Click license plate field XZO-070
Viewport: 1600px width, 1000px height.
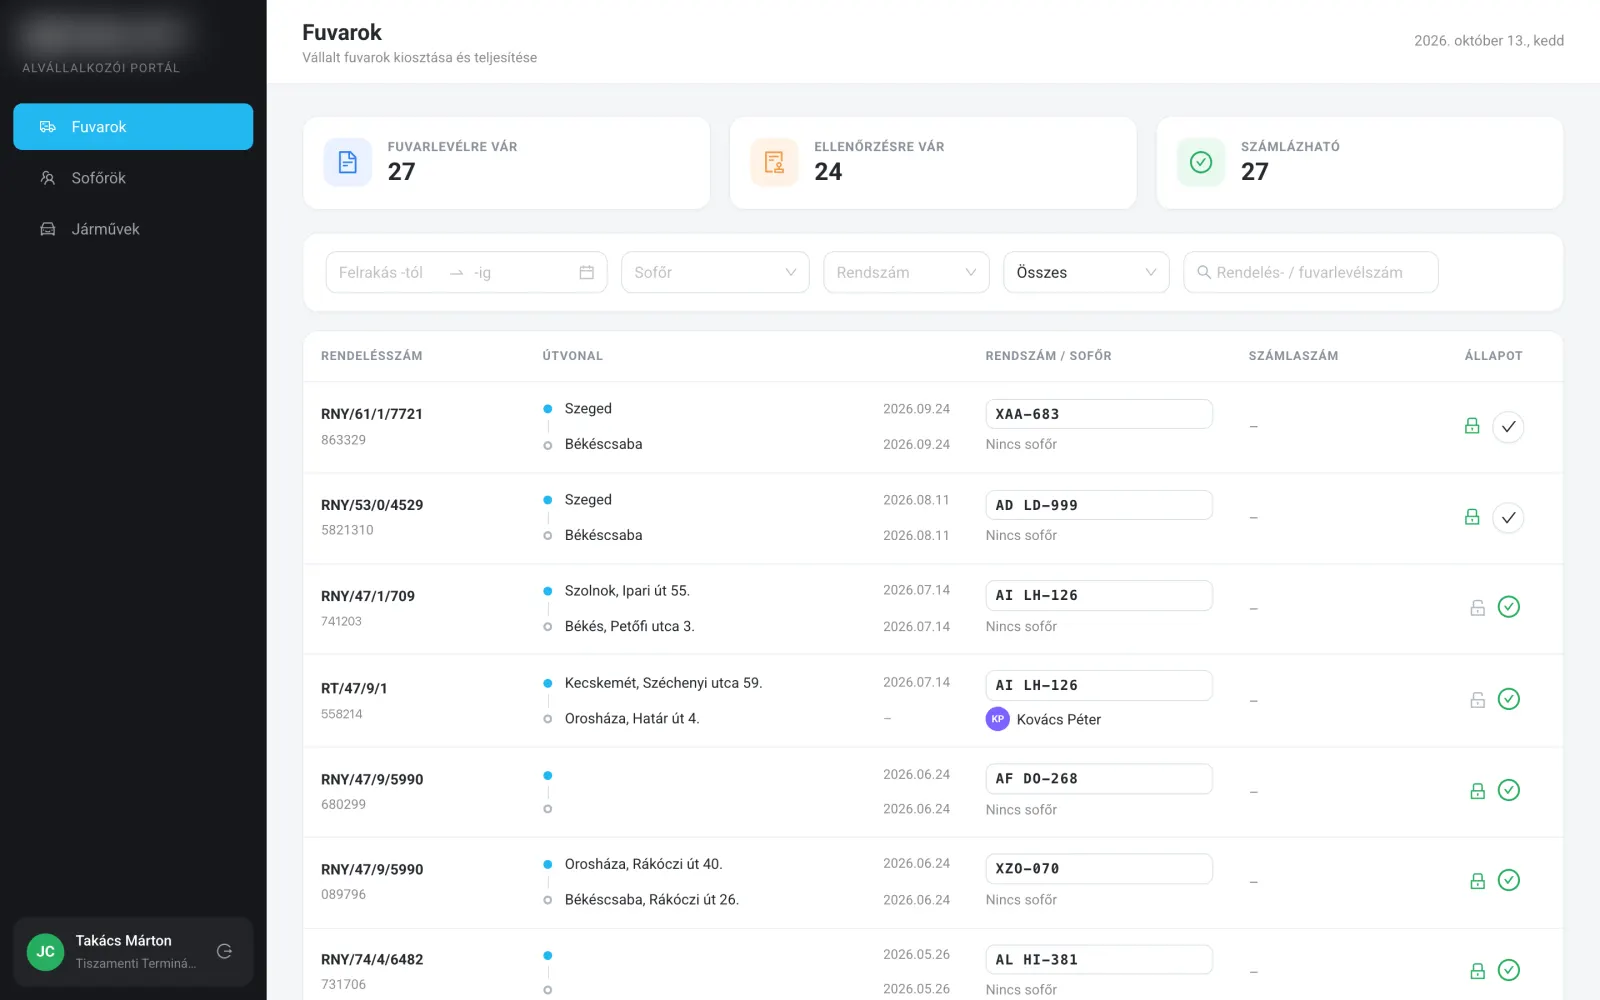[1099, 868]
